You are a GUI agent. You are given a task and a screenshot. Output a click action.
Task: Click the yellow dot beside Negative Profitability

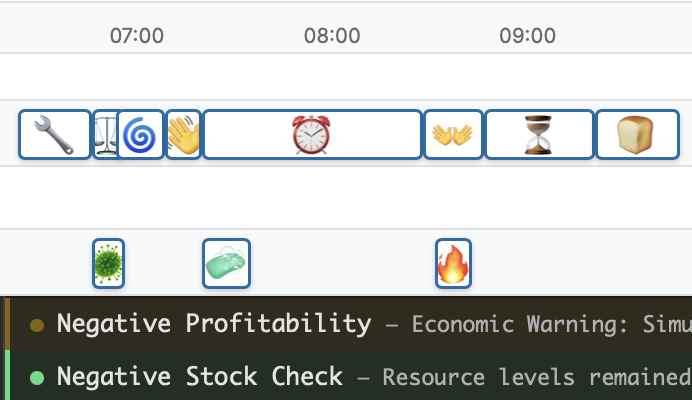point(38,325)
